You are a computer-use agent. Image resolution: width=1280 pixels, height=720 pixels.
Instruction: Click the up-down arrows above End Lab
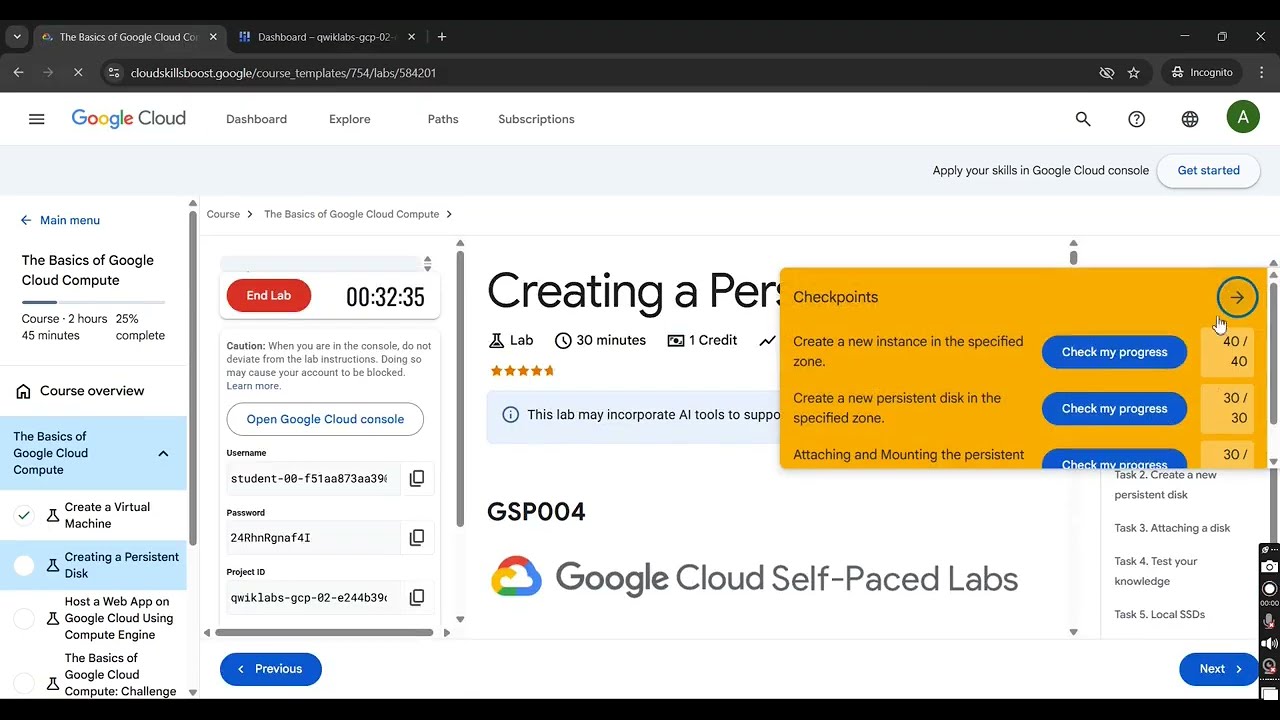click(x=427, y=264)
